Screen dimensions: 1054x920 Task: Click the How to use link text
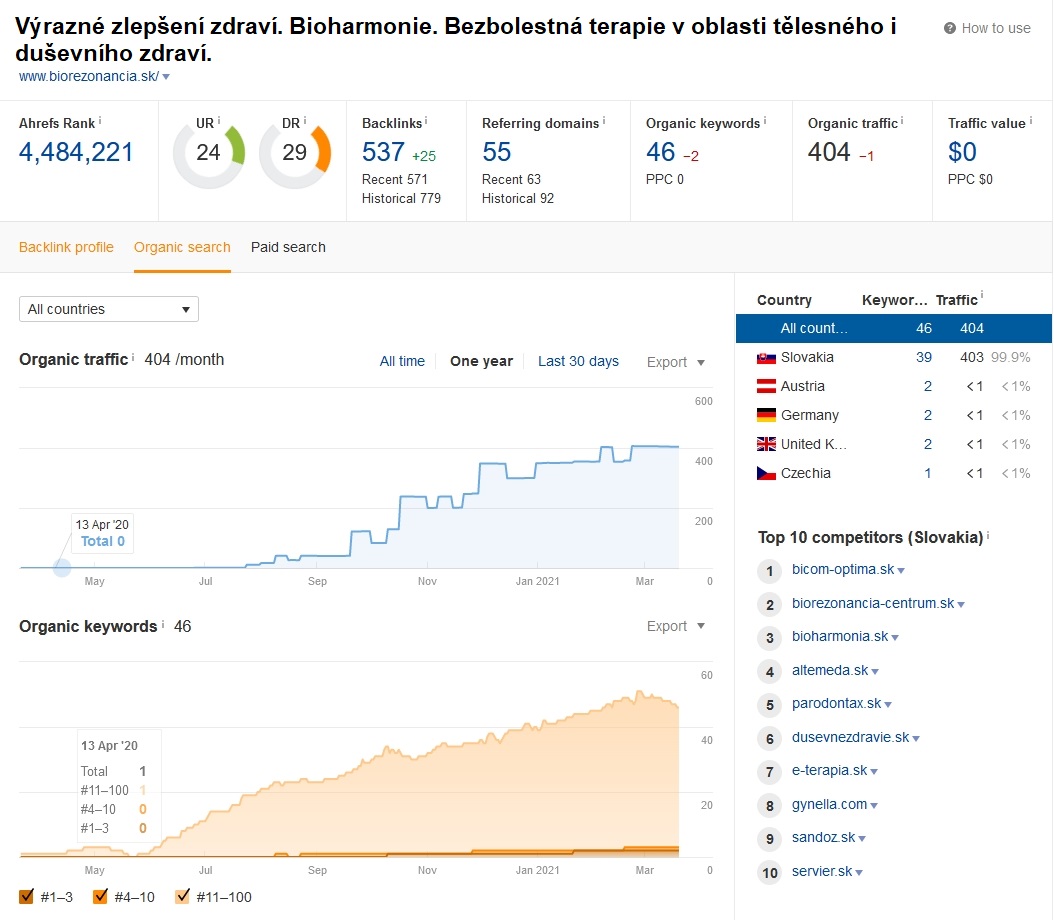click(x=996, y=28)
